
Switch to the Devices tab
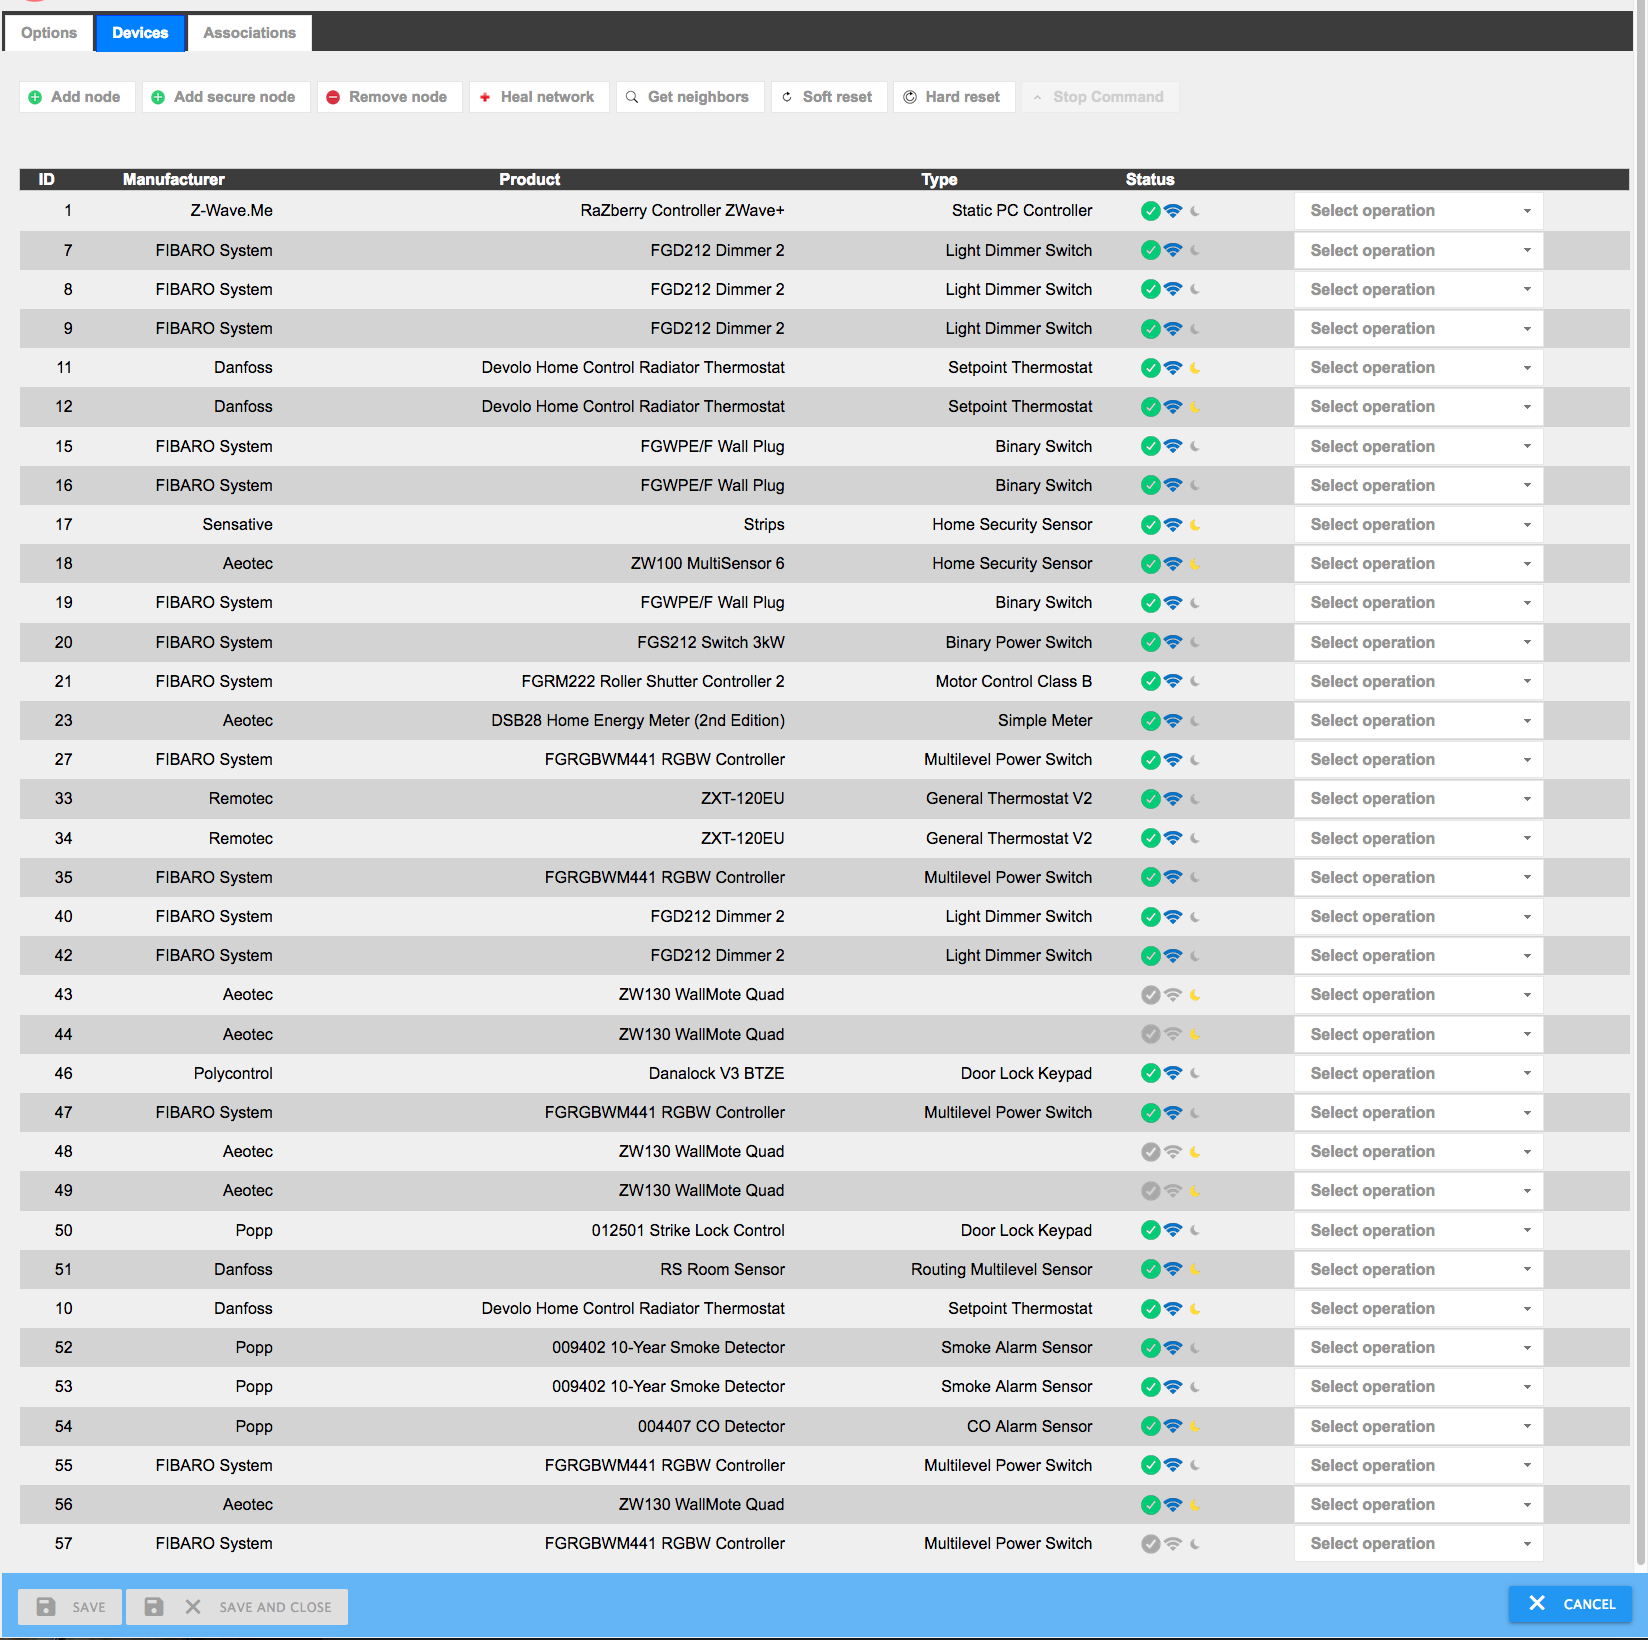click(140, 33)
